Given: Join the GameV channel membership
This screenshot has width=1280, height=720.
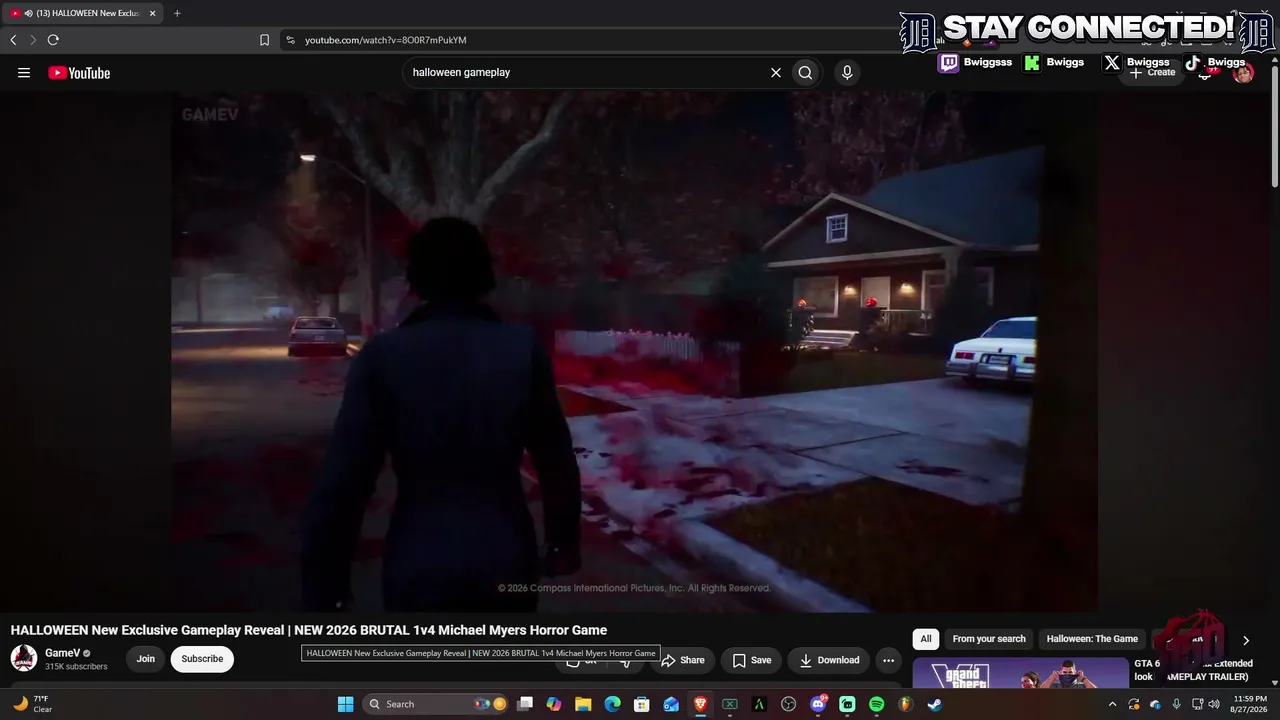Looking at the screenshot, I should (x=146, y=659).
